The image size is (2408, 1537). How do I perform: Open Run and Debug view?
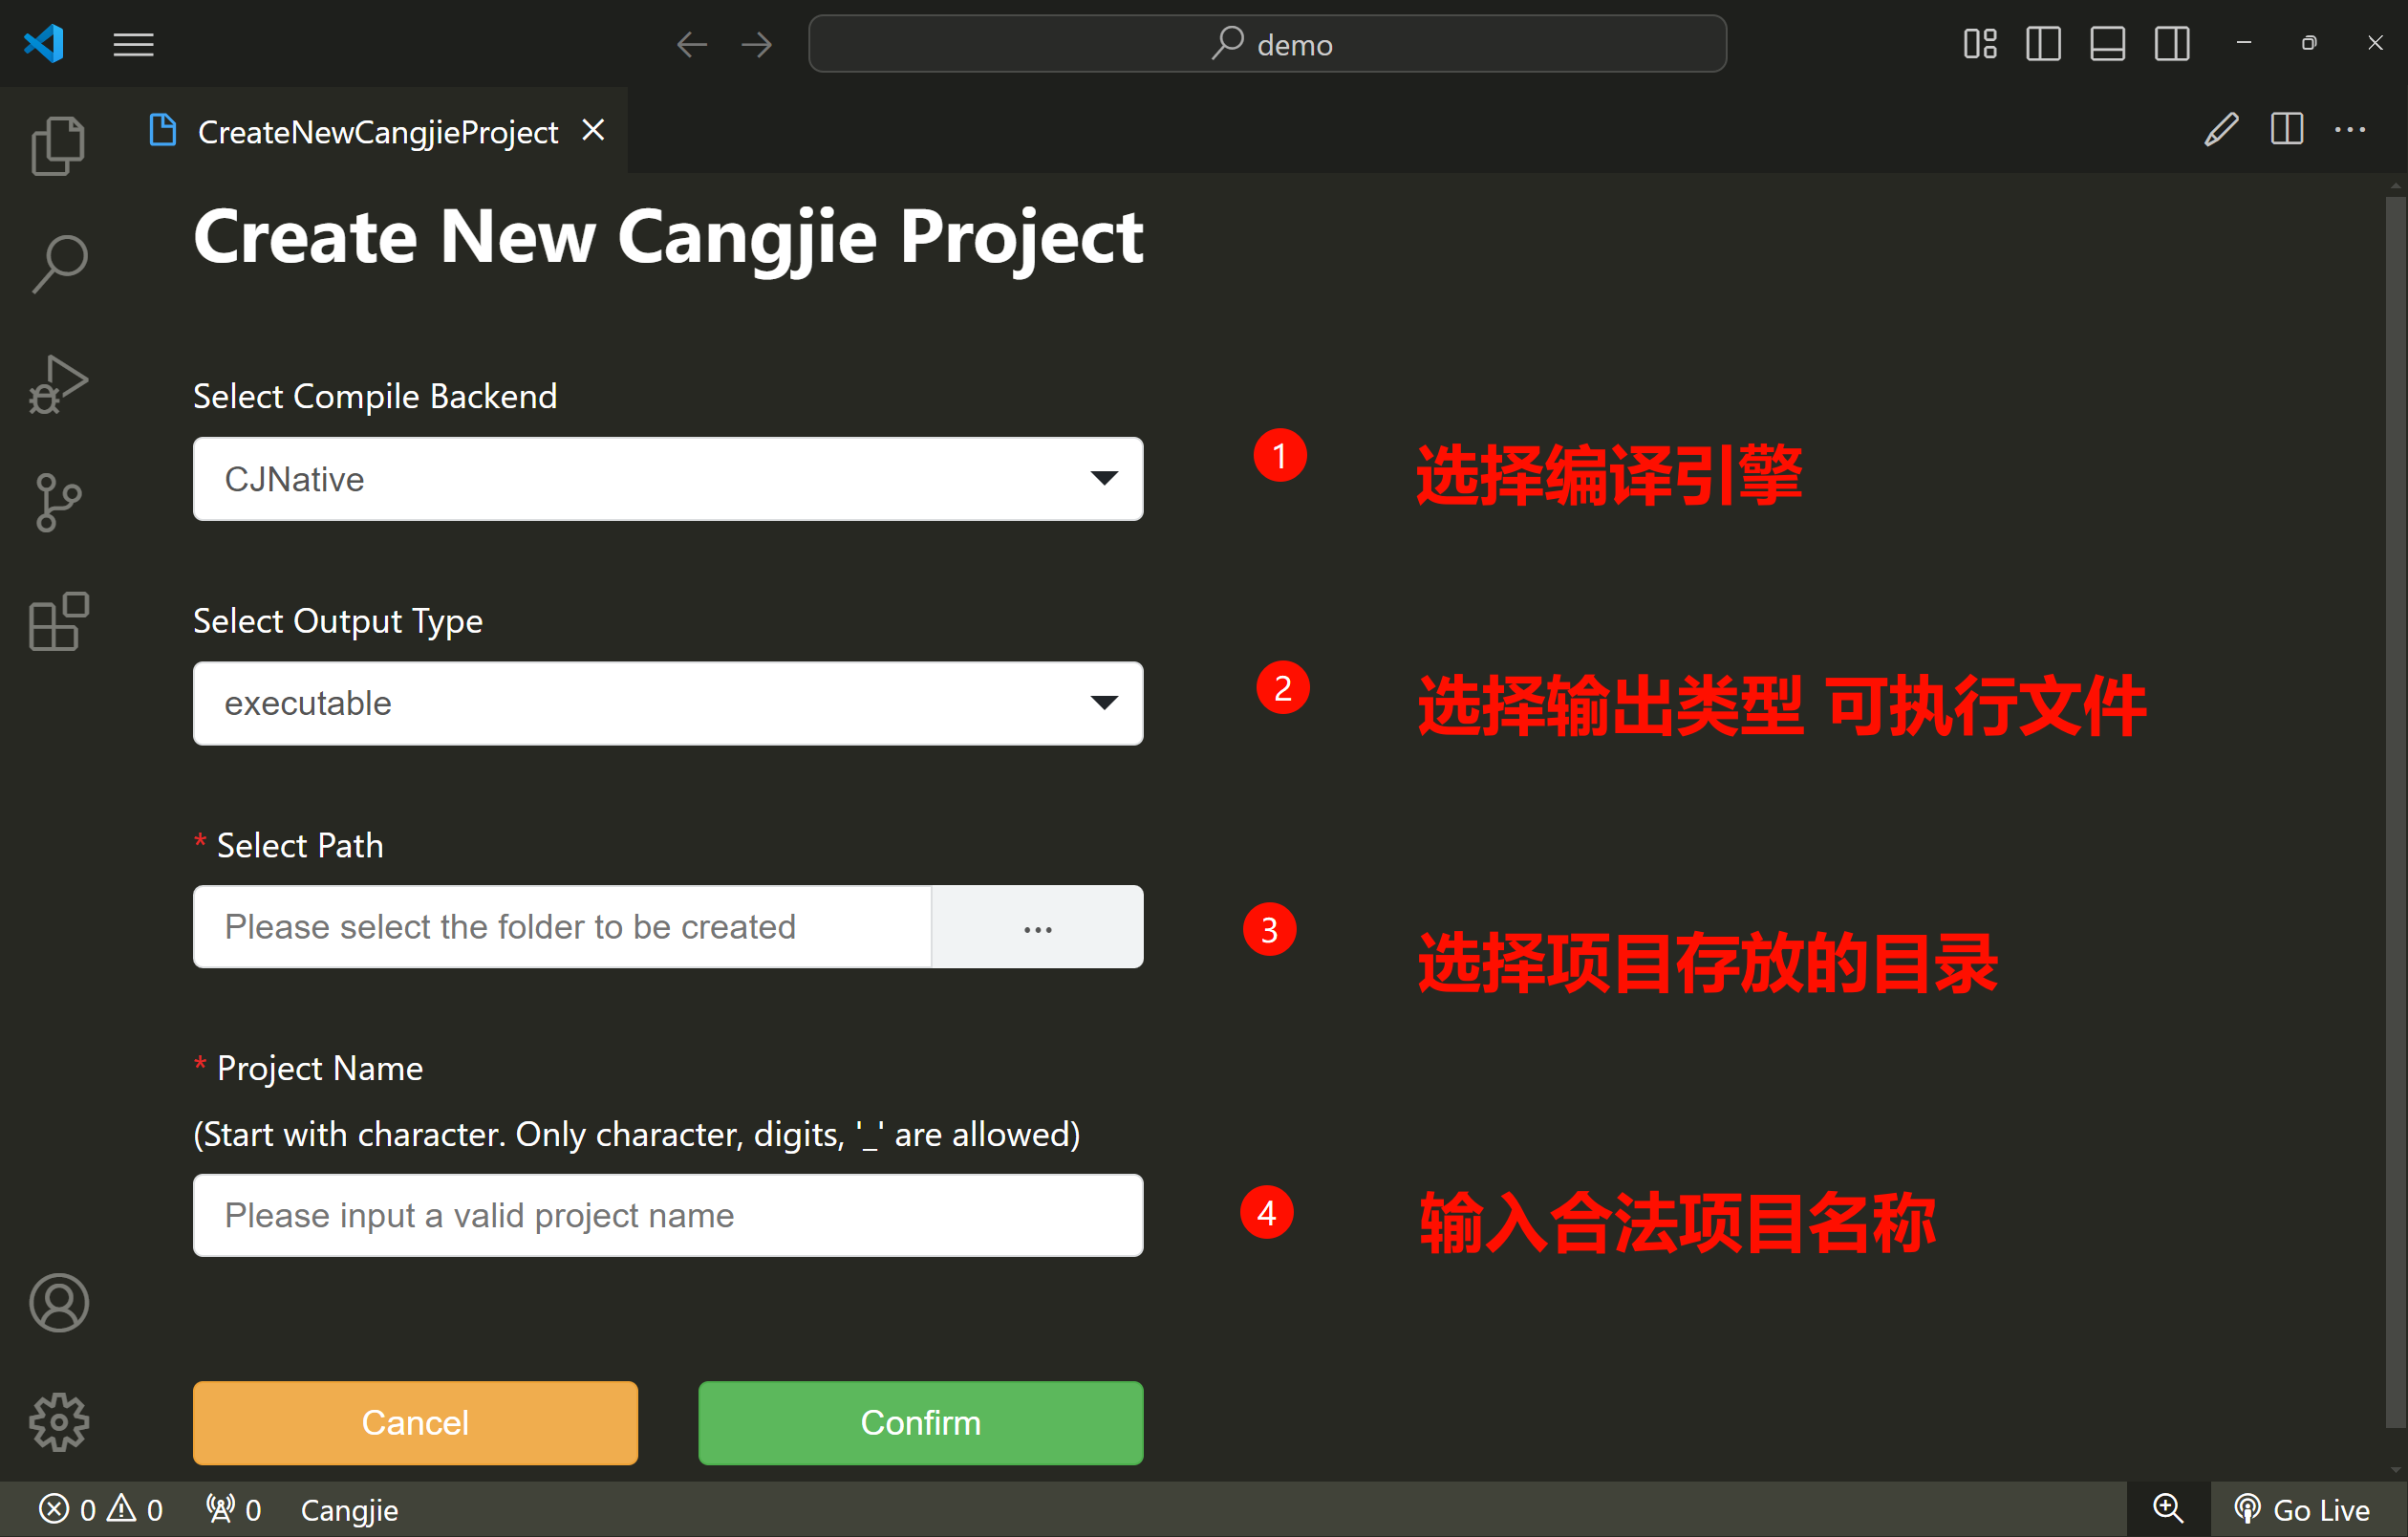58,385
